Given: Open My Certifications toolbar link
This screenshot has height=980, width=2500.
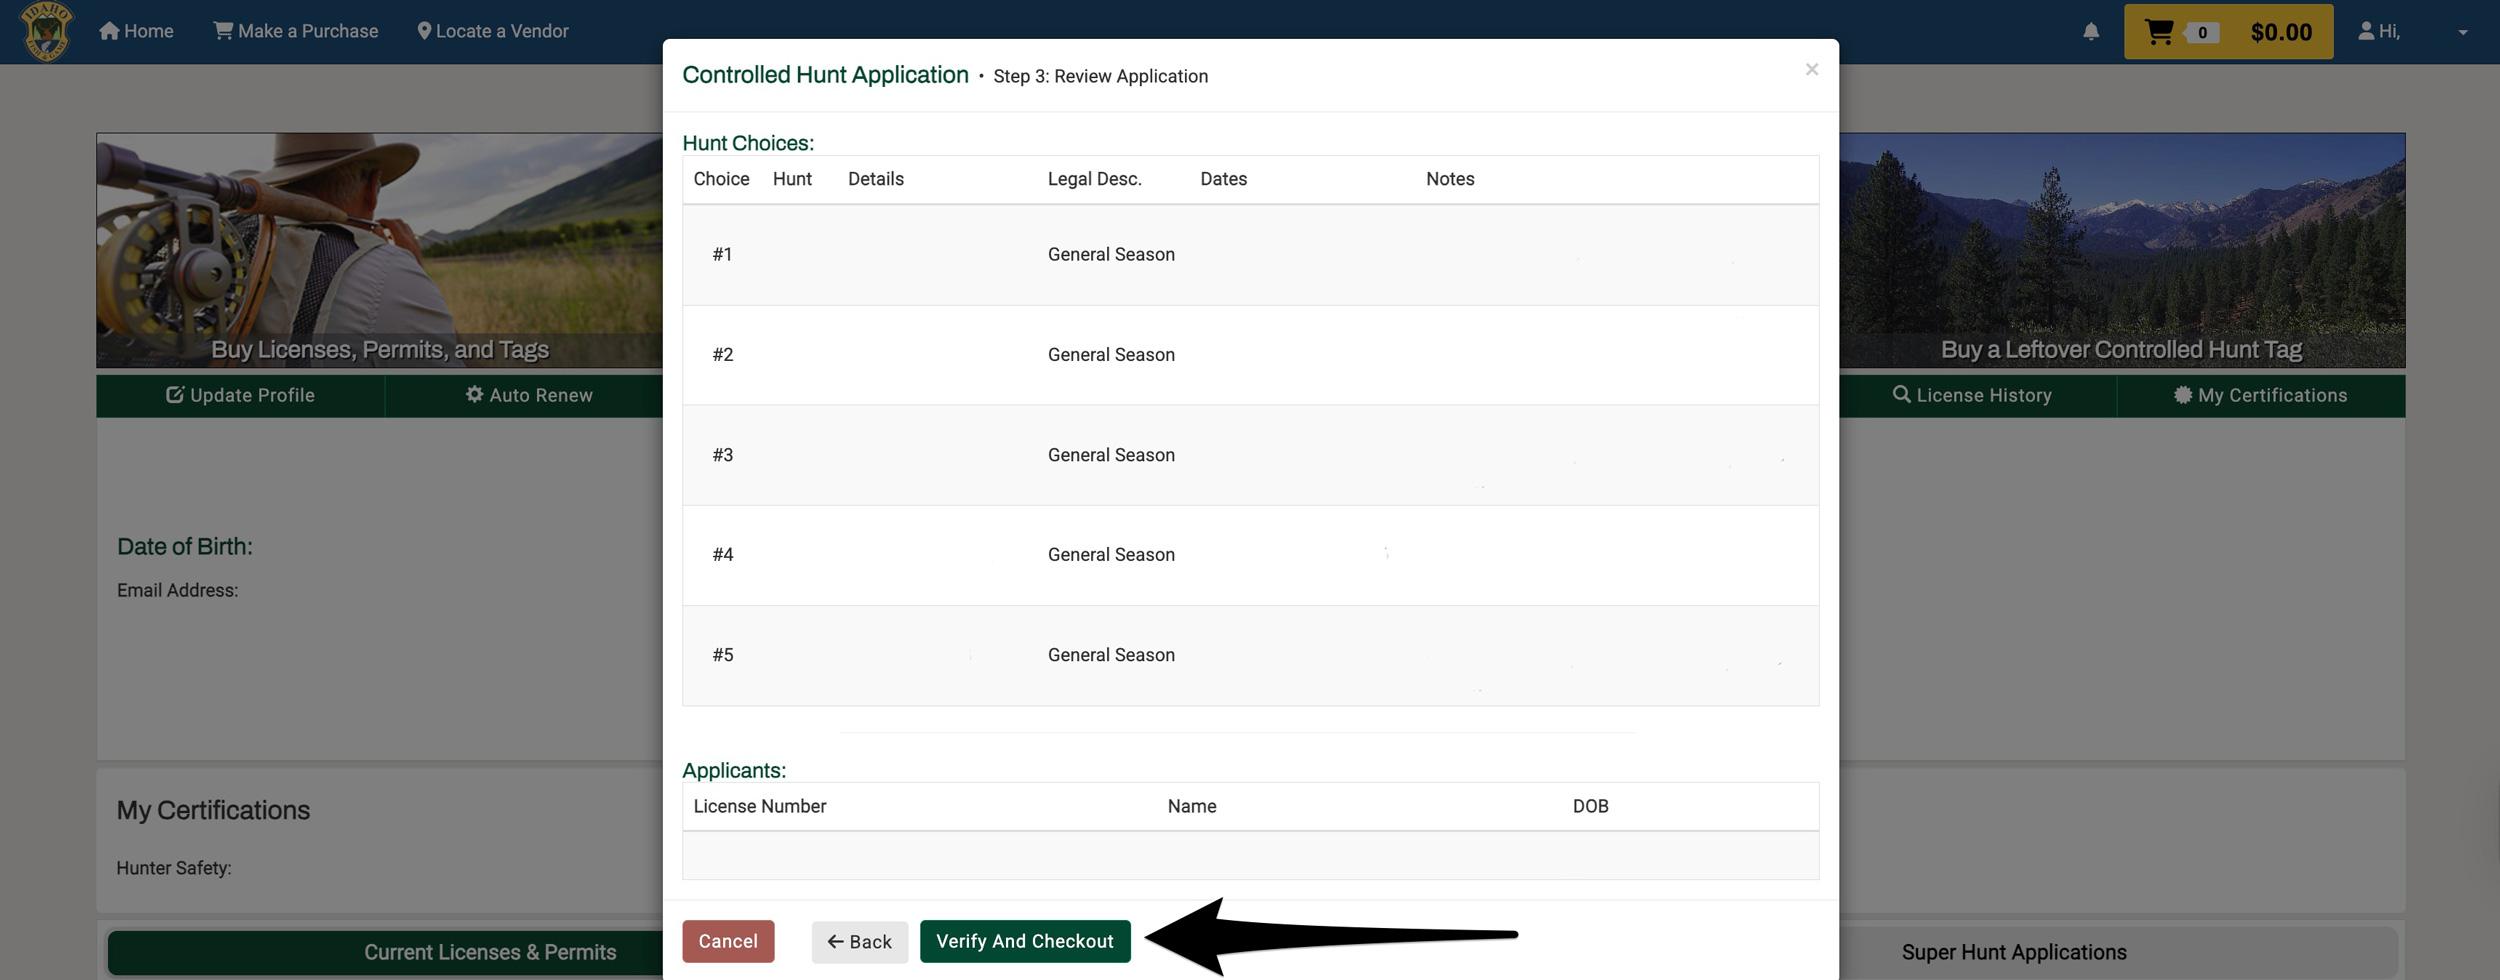Looking at the screenshot, I should point(2260,395).
